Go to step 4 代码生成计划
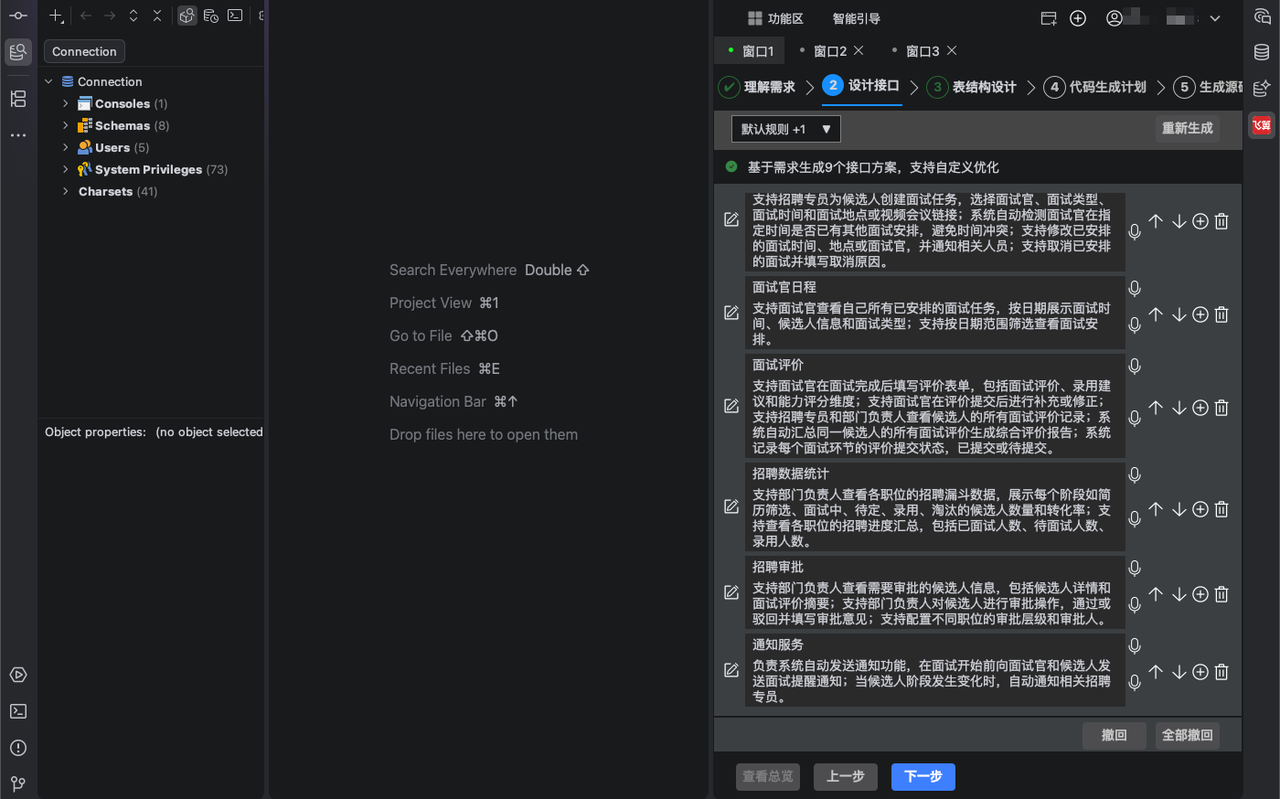 [1095, 87]
